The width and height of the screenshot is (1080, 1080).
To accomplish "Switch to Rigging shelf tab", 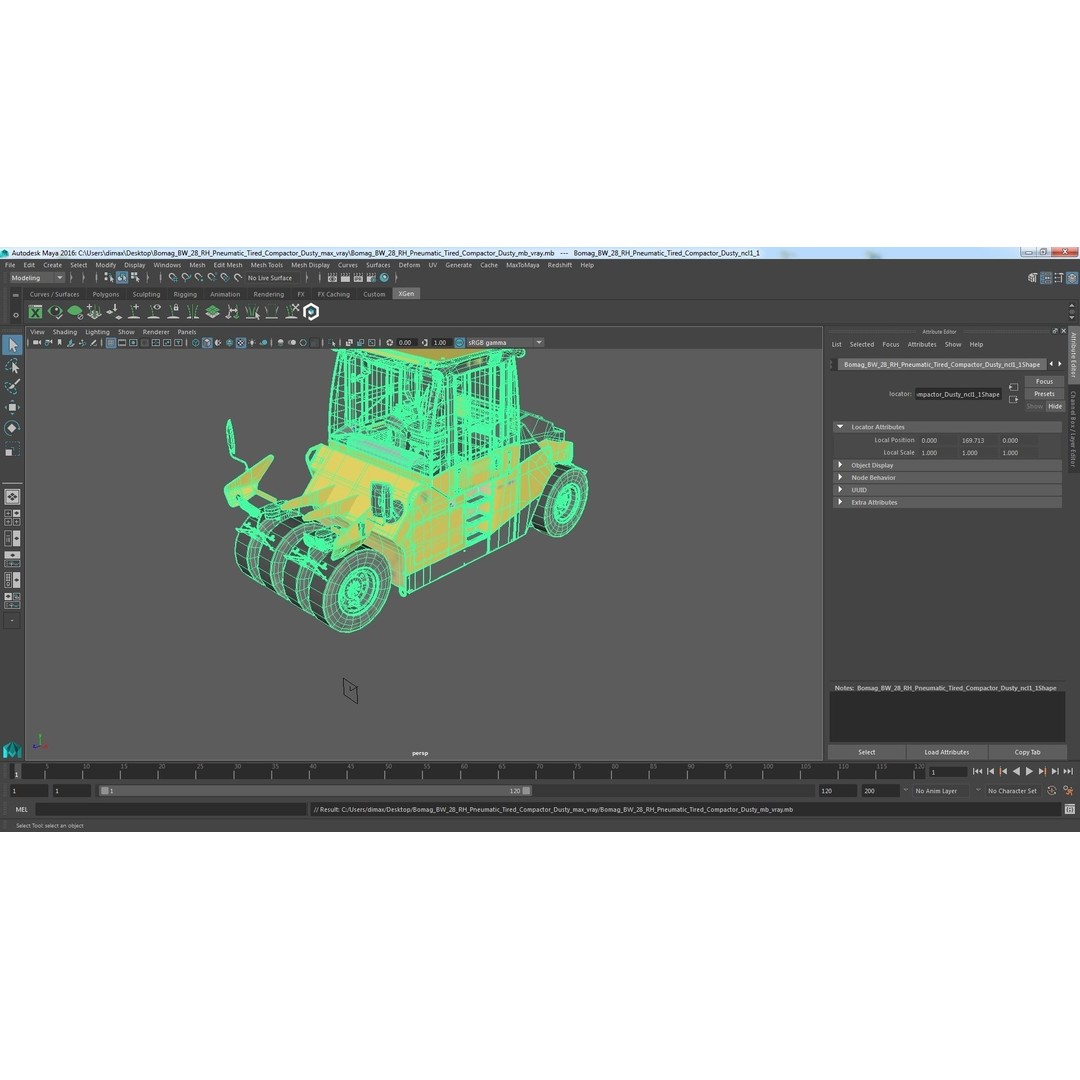I will coord(185,294).
